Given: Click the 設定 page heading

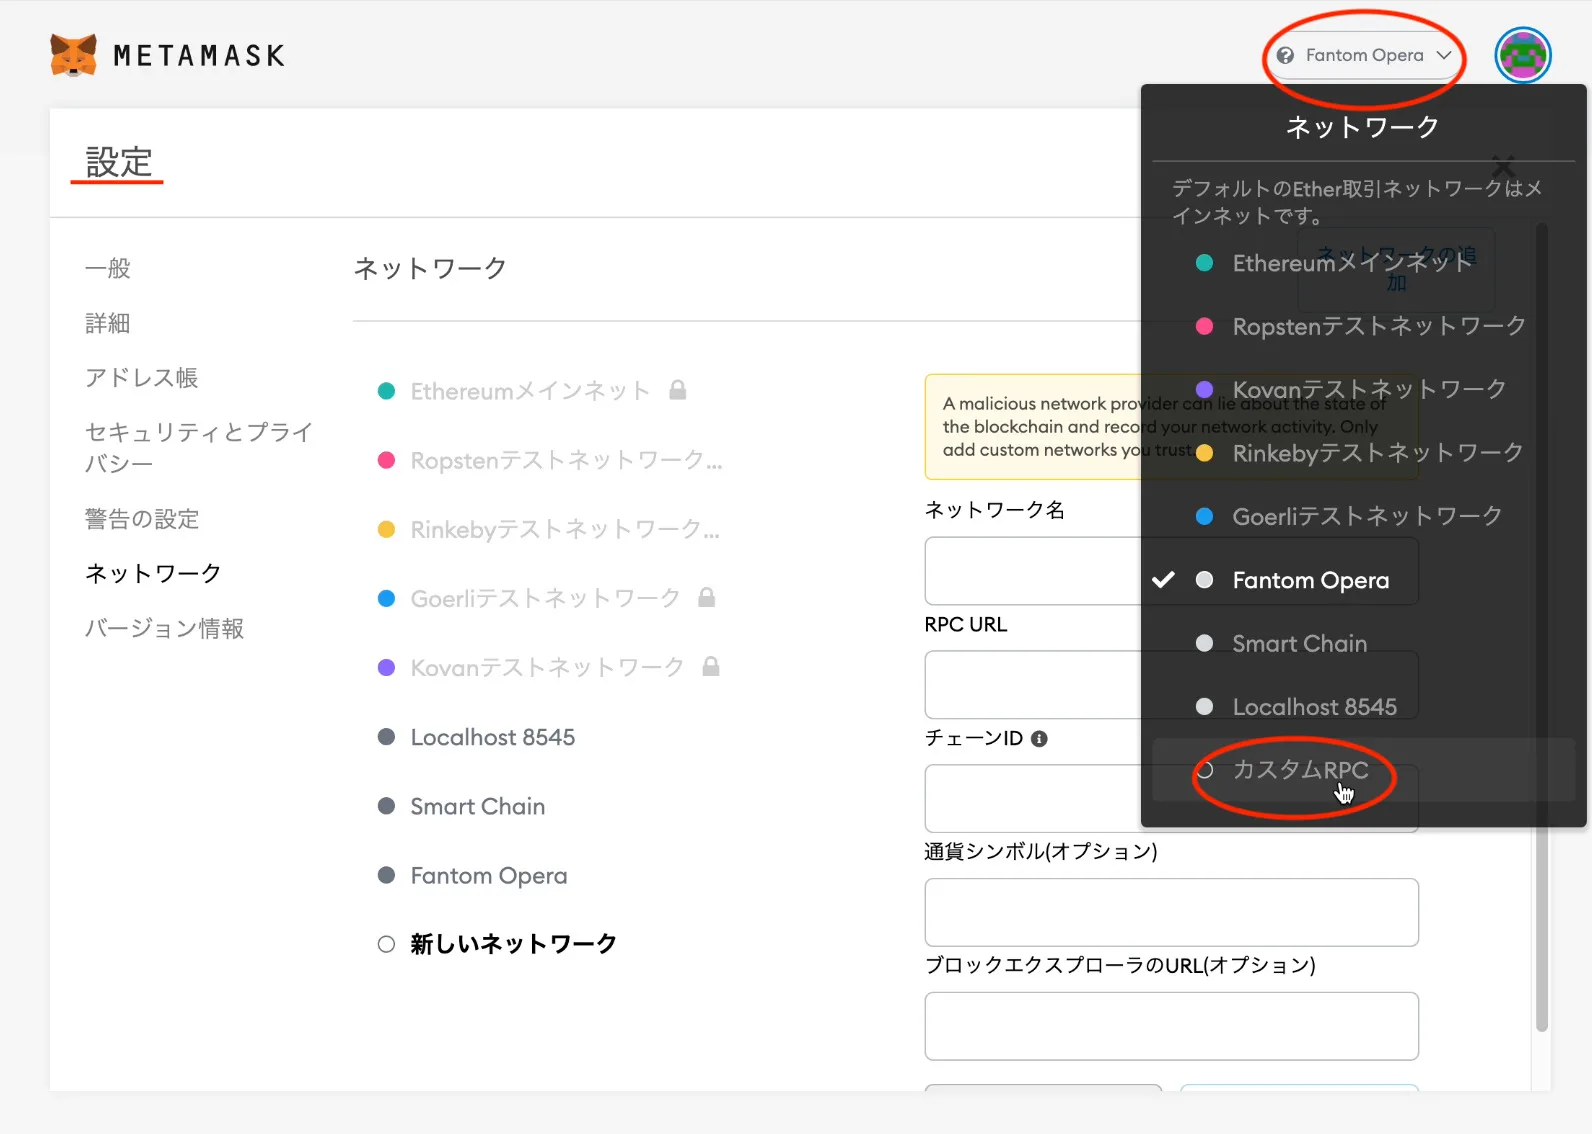Looking at the screenshot, I should click(118, 162).
